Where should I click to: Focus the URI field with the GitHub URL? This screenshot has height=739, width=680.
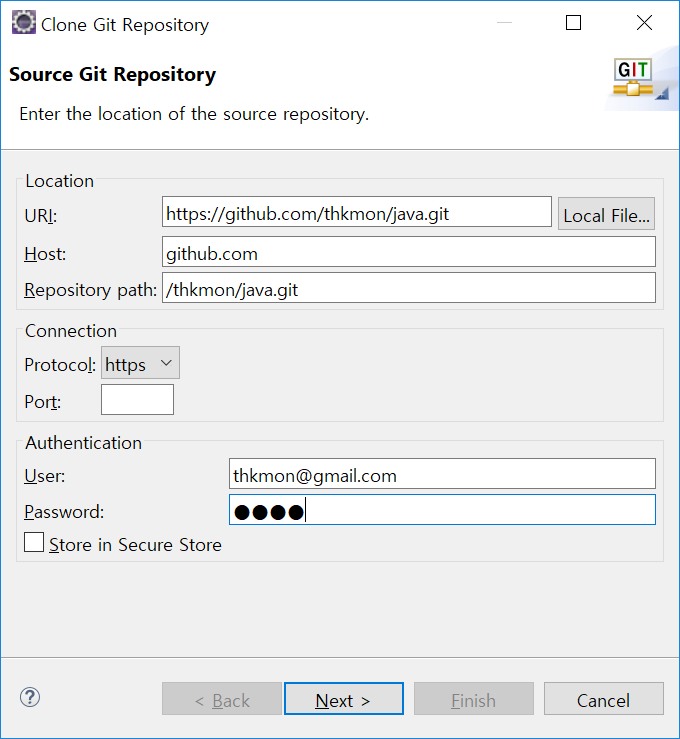click(356, 212)
